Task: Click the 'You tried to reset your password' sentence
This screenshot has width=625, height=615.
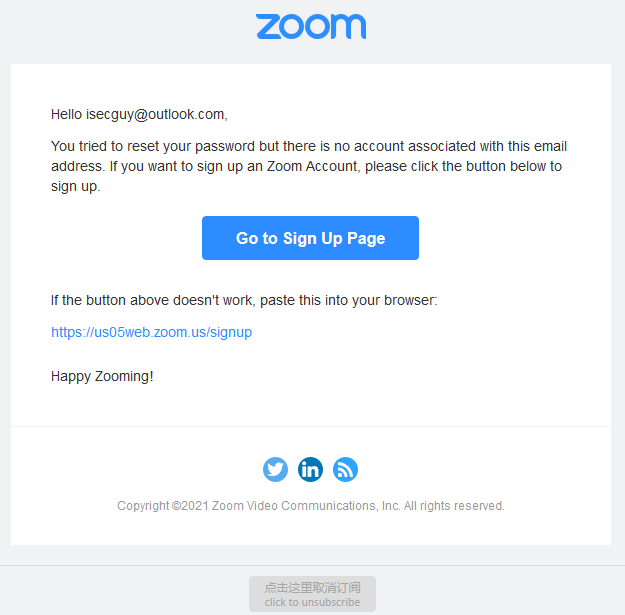Action: click(153, 146)
